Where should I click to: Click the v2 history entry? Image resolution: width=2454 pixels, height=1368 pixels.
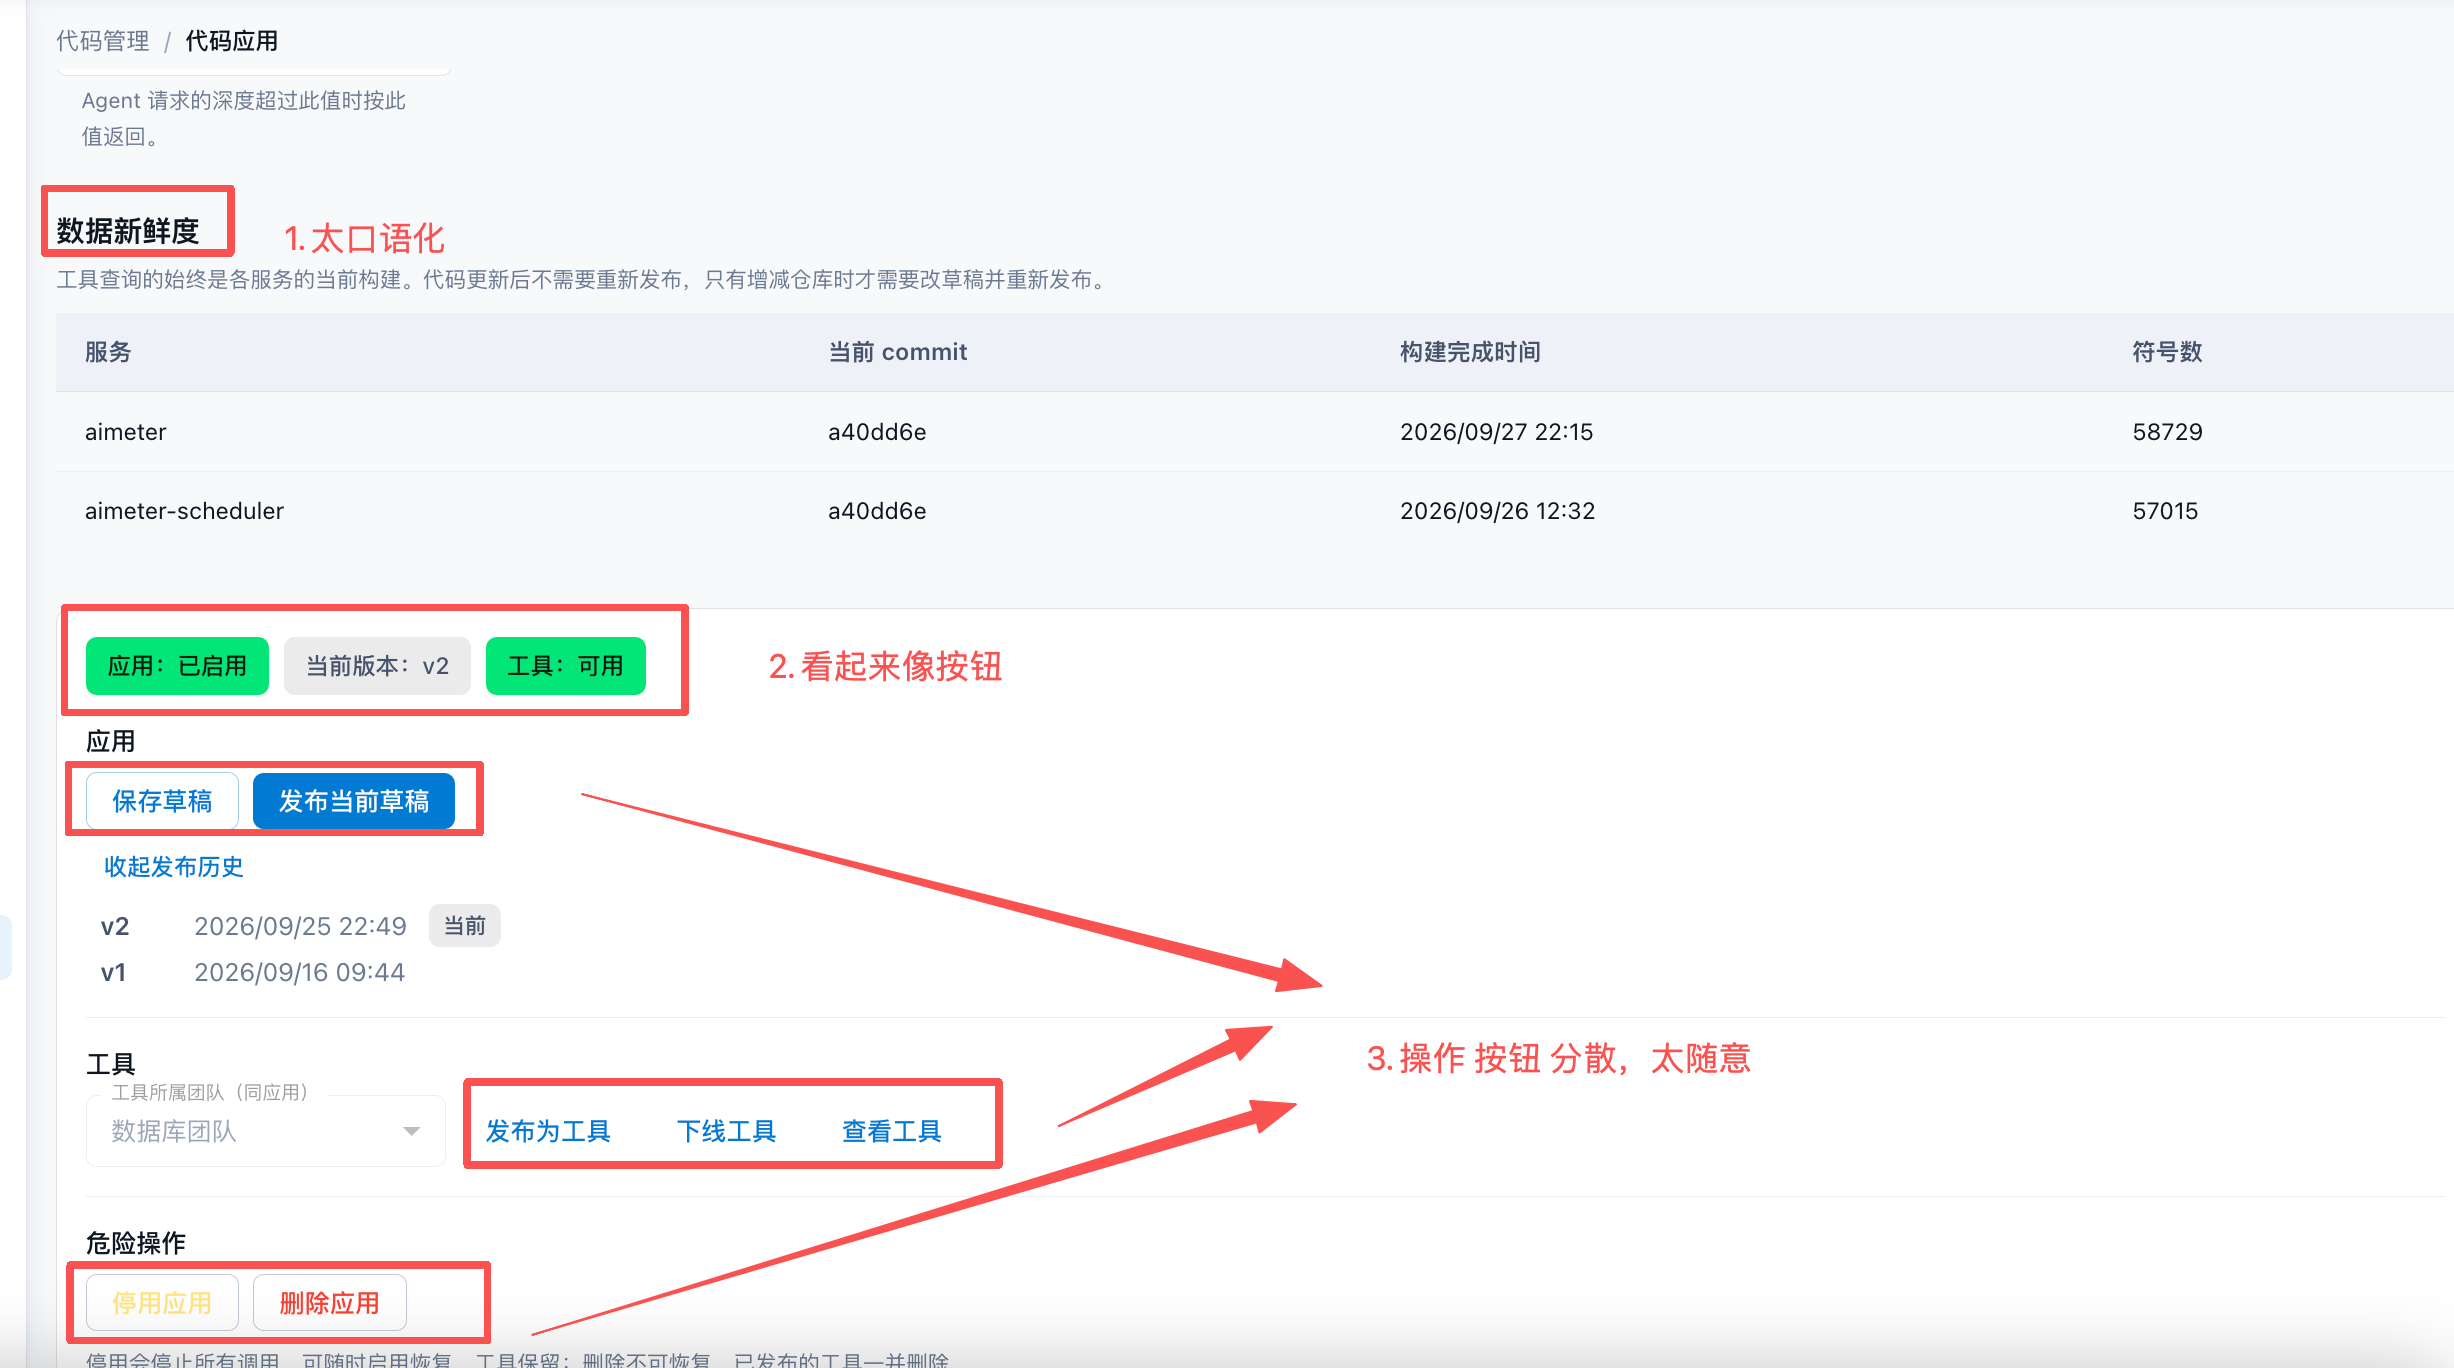(115, 926)
